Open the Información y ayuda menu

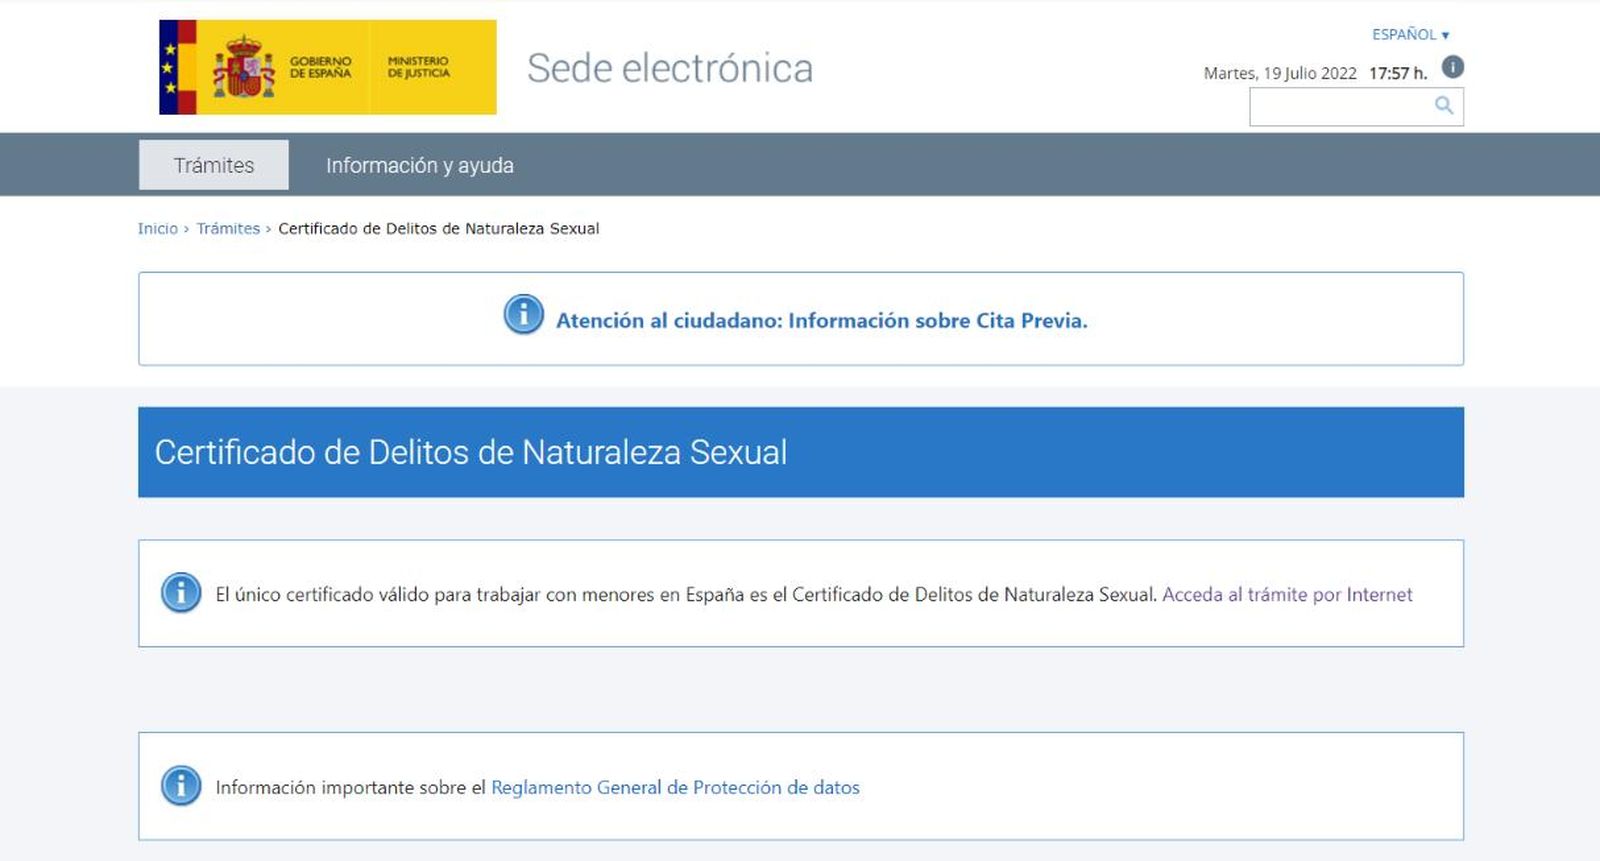(x=420, y=165)
